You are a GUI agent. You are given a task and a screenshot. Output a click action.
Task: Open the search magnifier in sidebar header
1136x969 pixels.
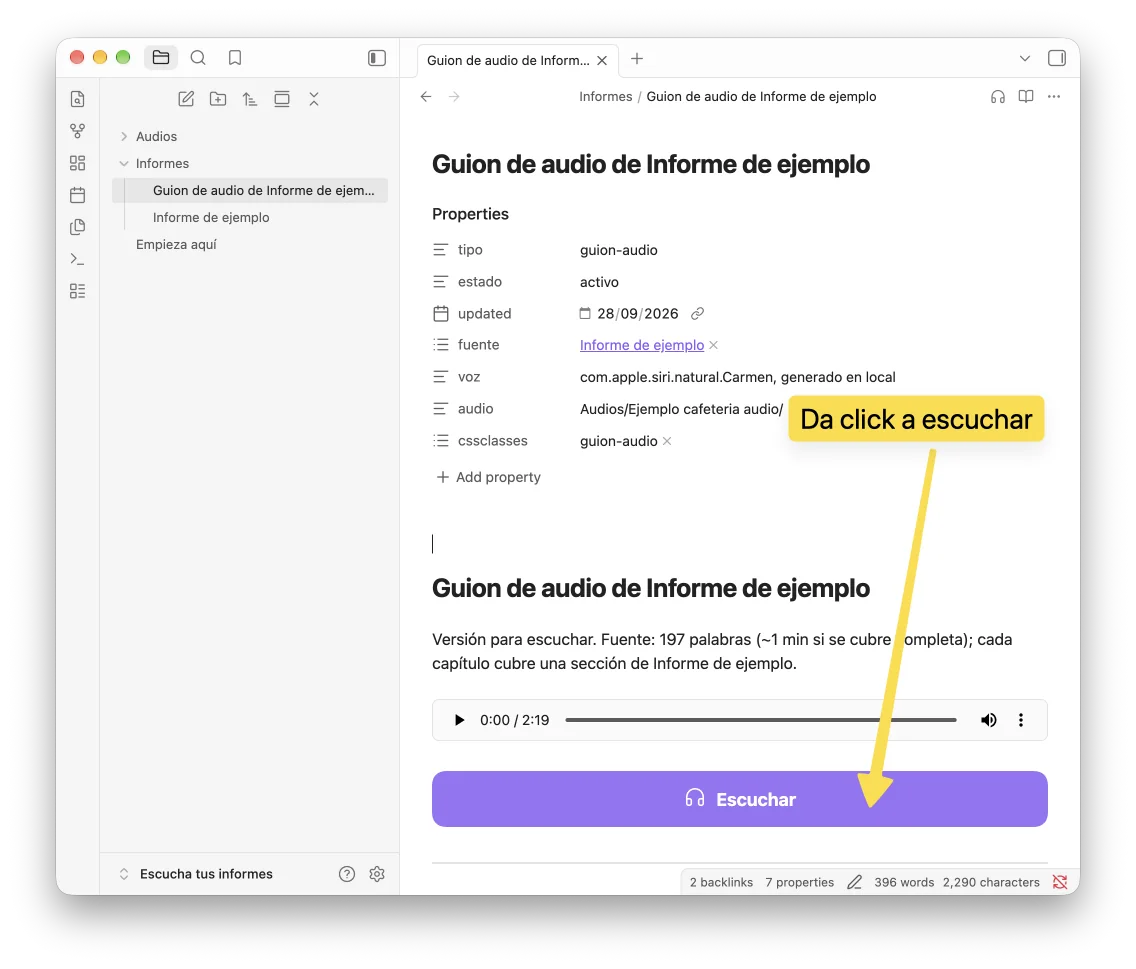(x=198, y=57)
